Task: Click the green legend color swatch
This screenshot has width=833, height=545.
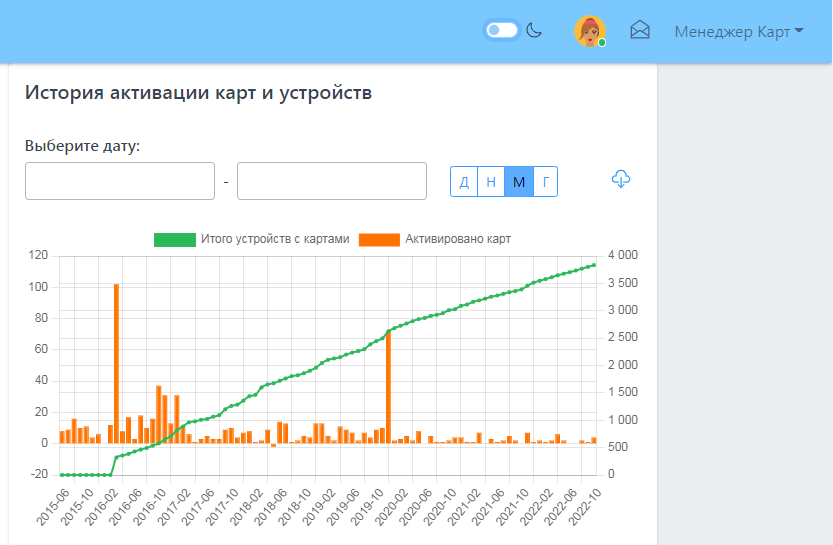Action: coord(174,239)
